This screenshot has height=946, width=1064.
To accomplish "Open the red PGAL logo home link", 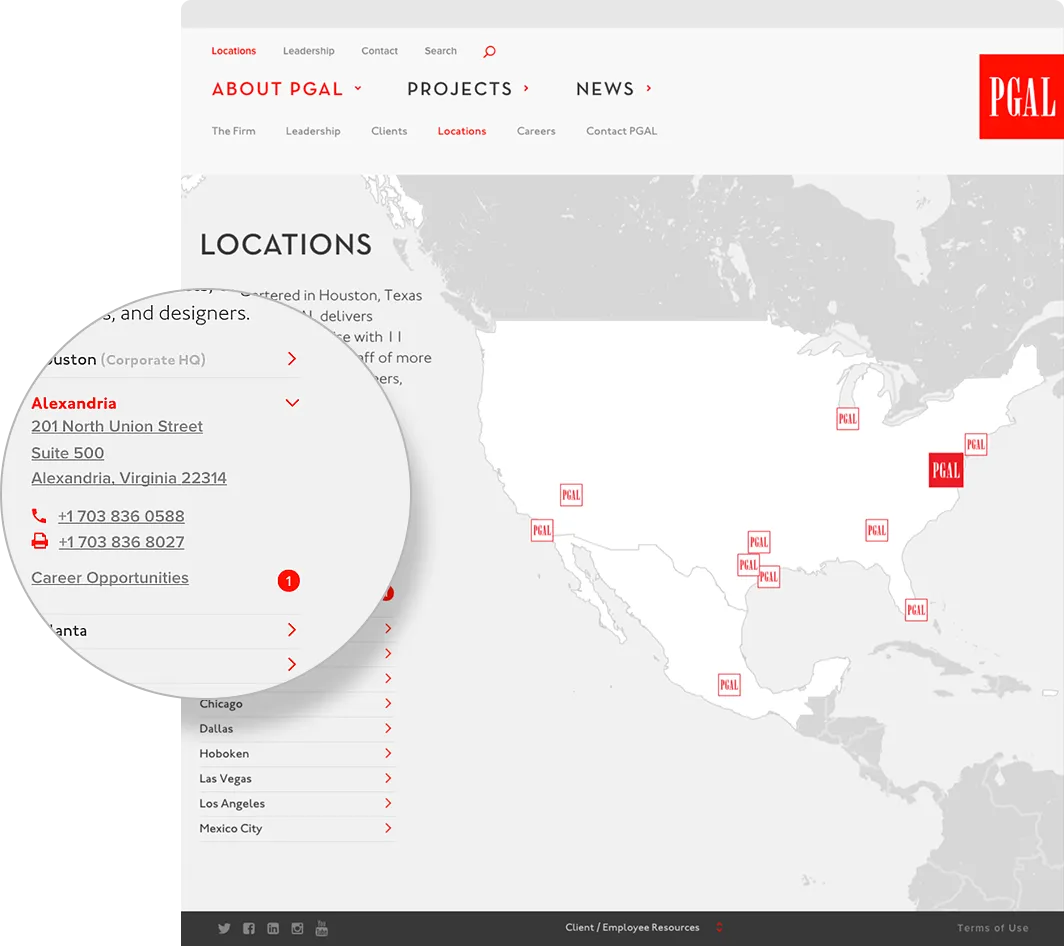I will (1021, 97).
